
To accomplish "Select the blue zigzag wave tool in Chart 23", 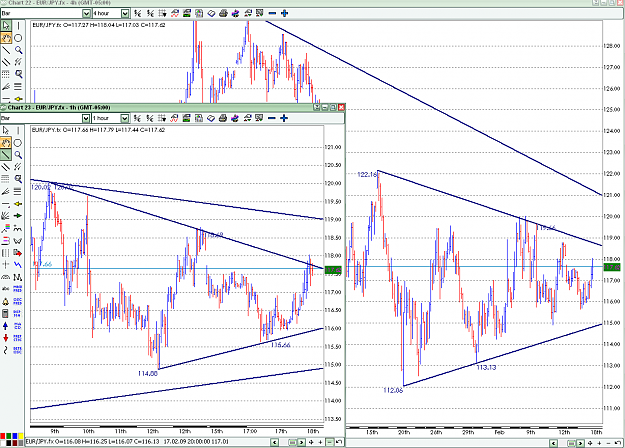I will tap(18, 265).
